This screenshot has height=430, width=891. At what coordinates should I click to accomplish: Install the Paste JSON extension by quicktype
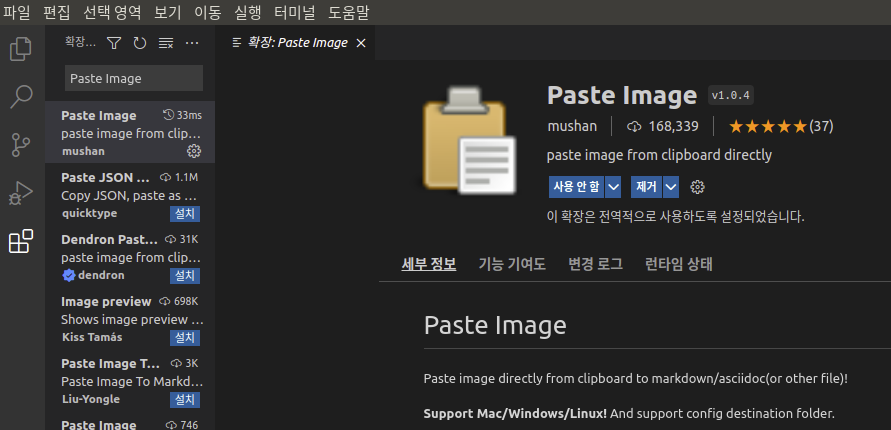(x=185, y=214)
